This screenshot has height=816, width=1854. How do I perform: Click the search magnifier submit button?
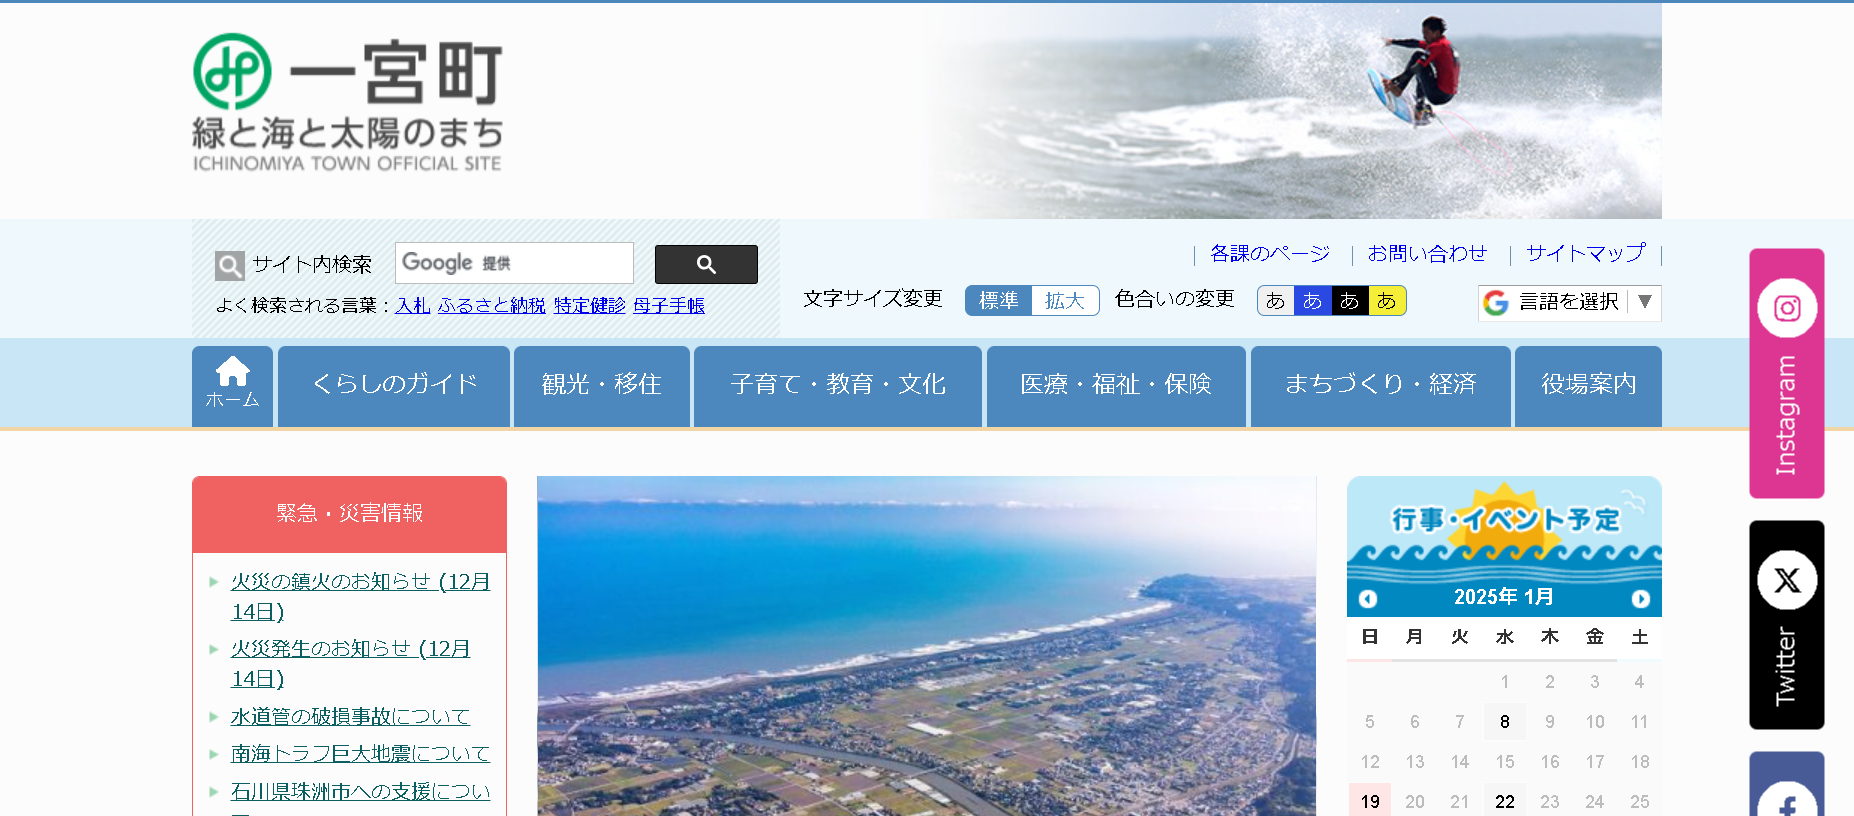[706, 264]
